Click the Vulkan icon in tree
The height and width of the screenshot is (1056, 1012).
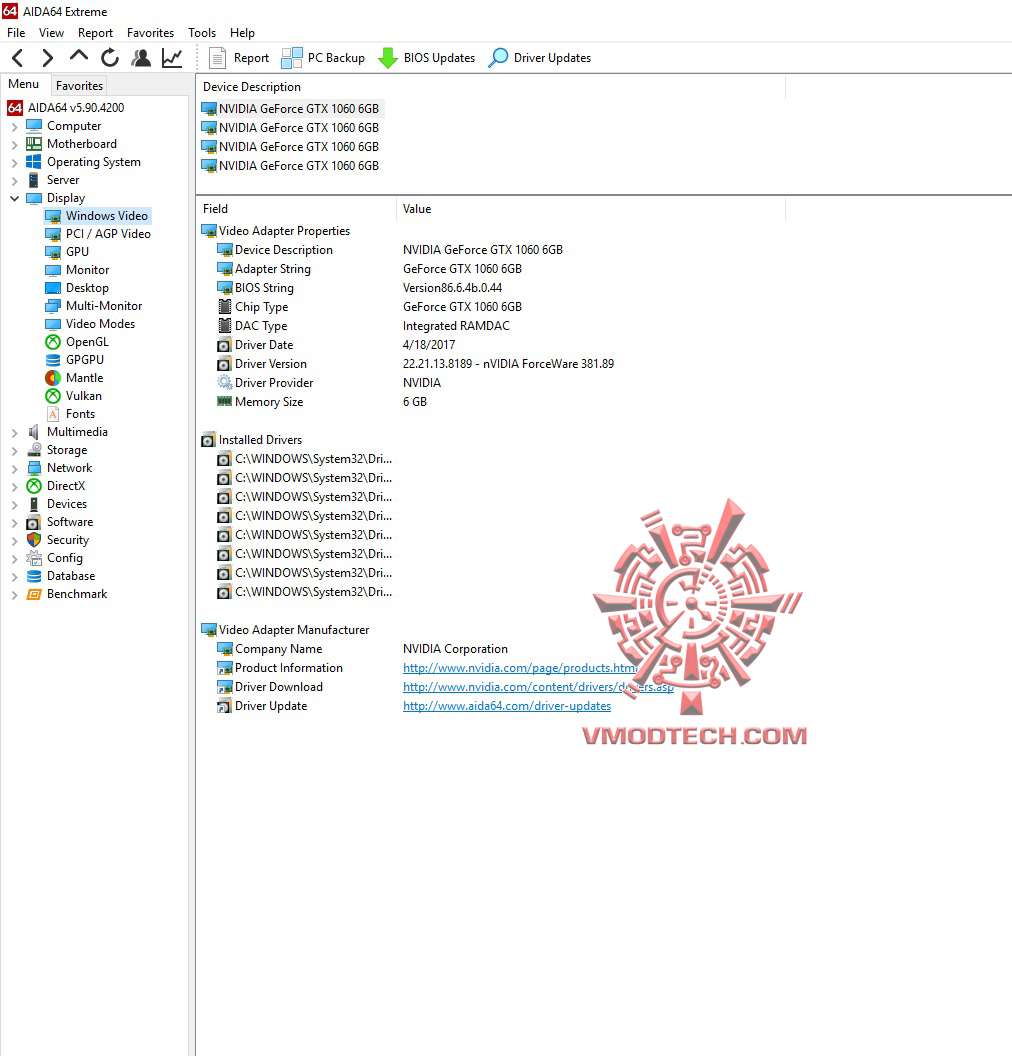[x=53, y=396]
